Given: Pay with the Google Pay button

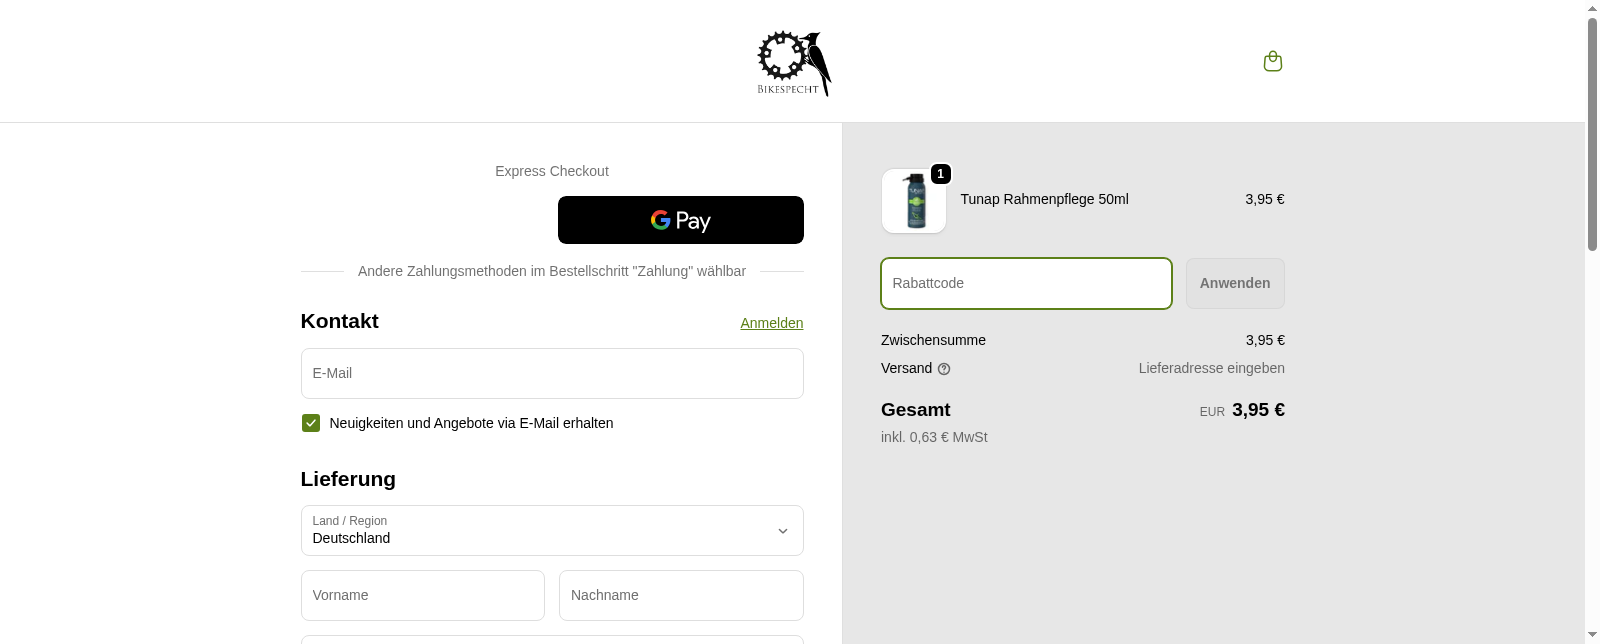Looking at the screenshot, I should click(x=680, y=220).
